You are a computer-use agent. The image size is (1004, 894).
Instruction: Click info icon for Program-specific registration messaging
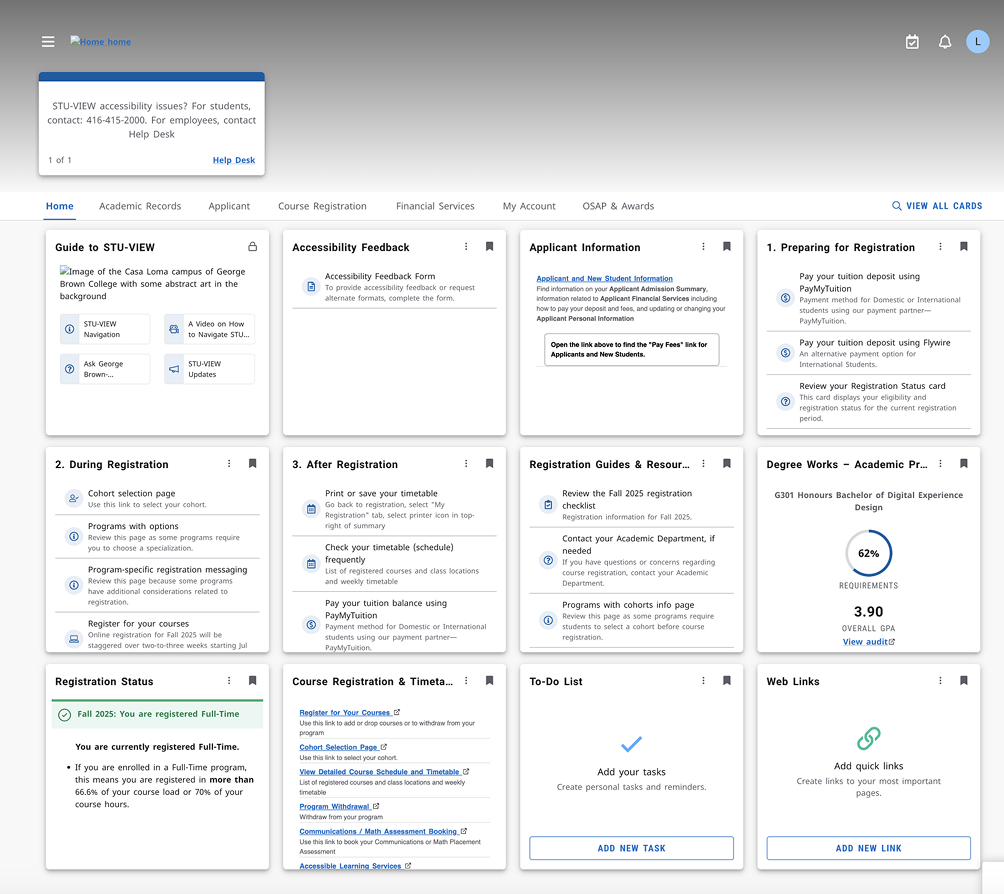click(74, 585)
